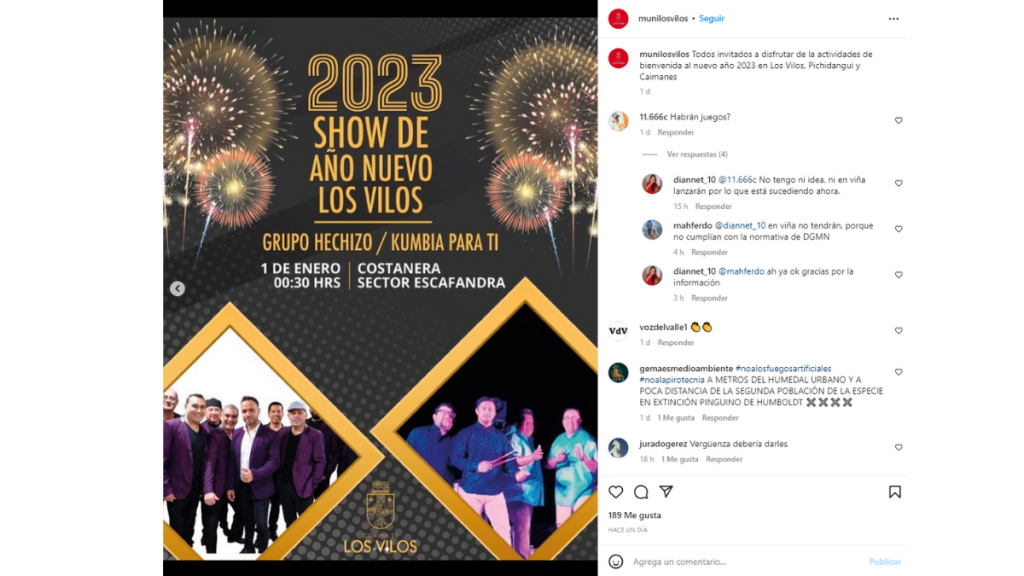Like the comment by 11.666c
1024x576 pixels.
point(899,120)
